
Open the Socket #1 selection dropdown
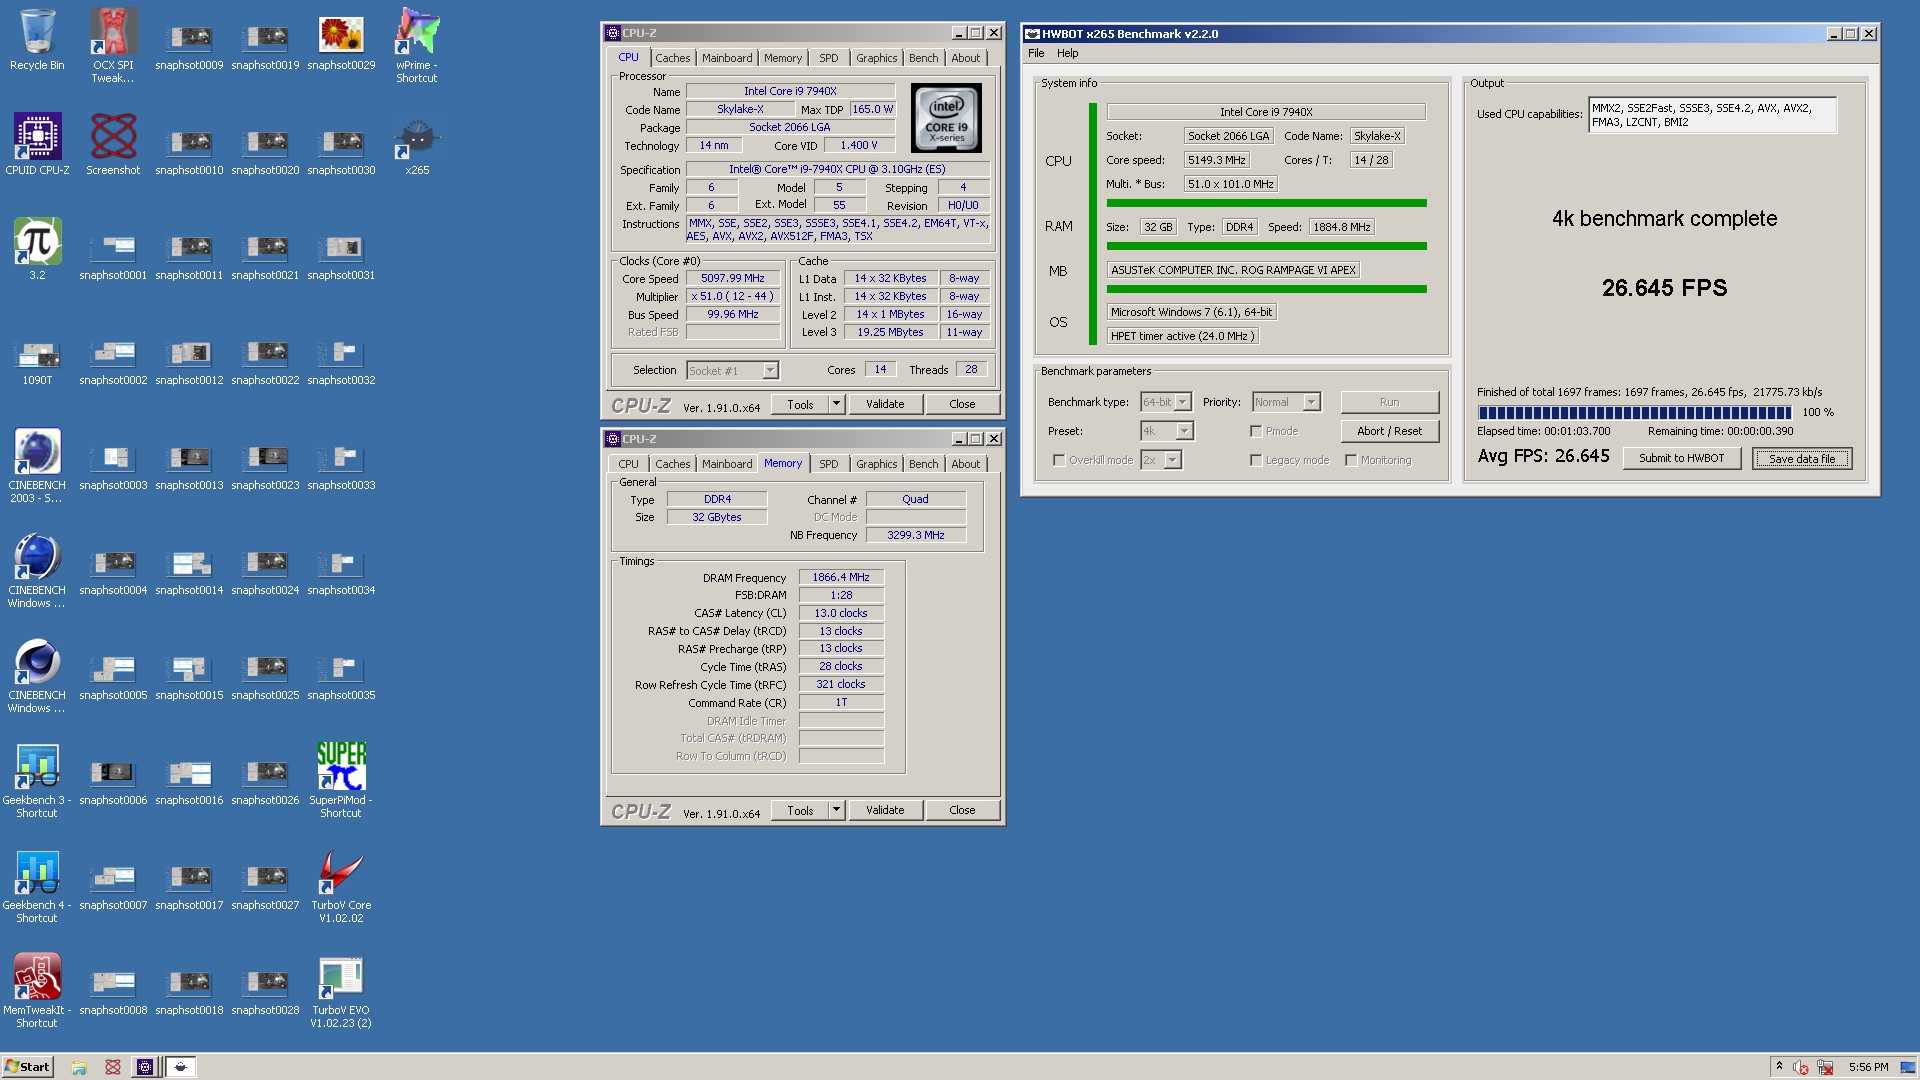(x=732, y=370)
